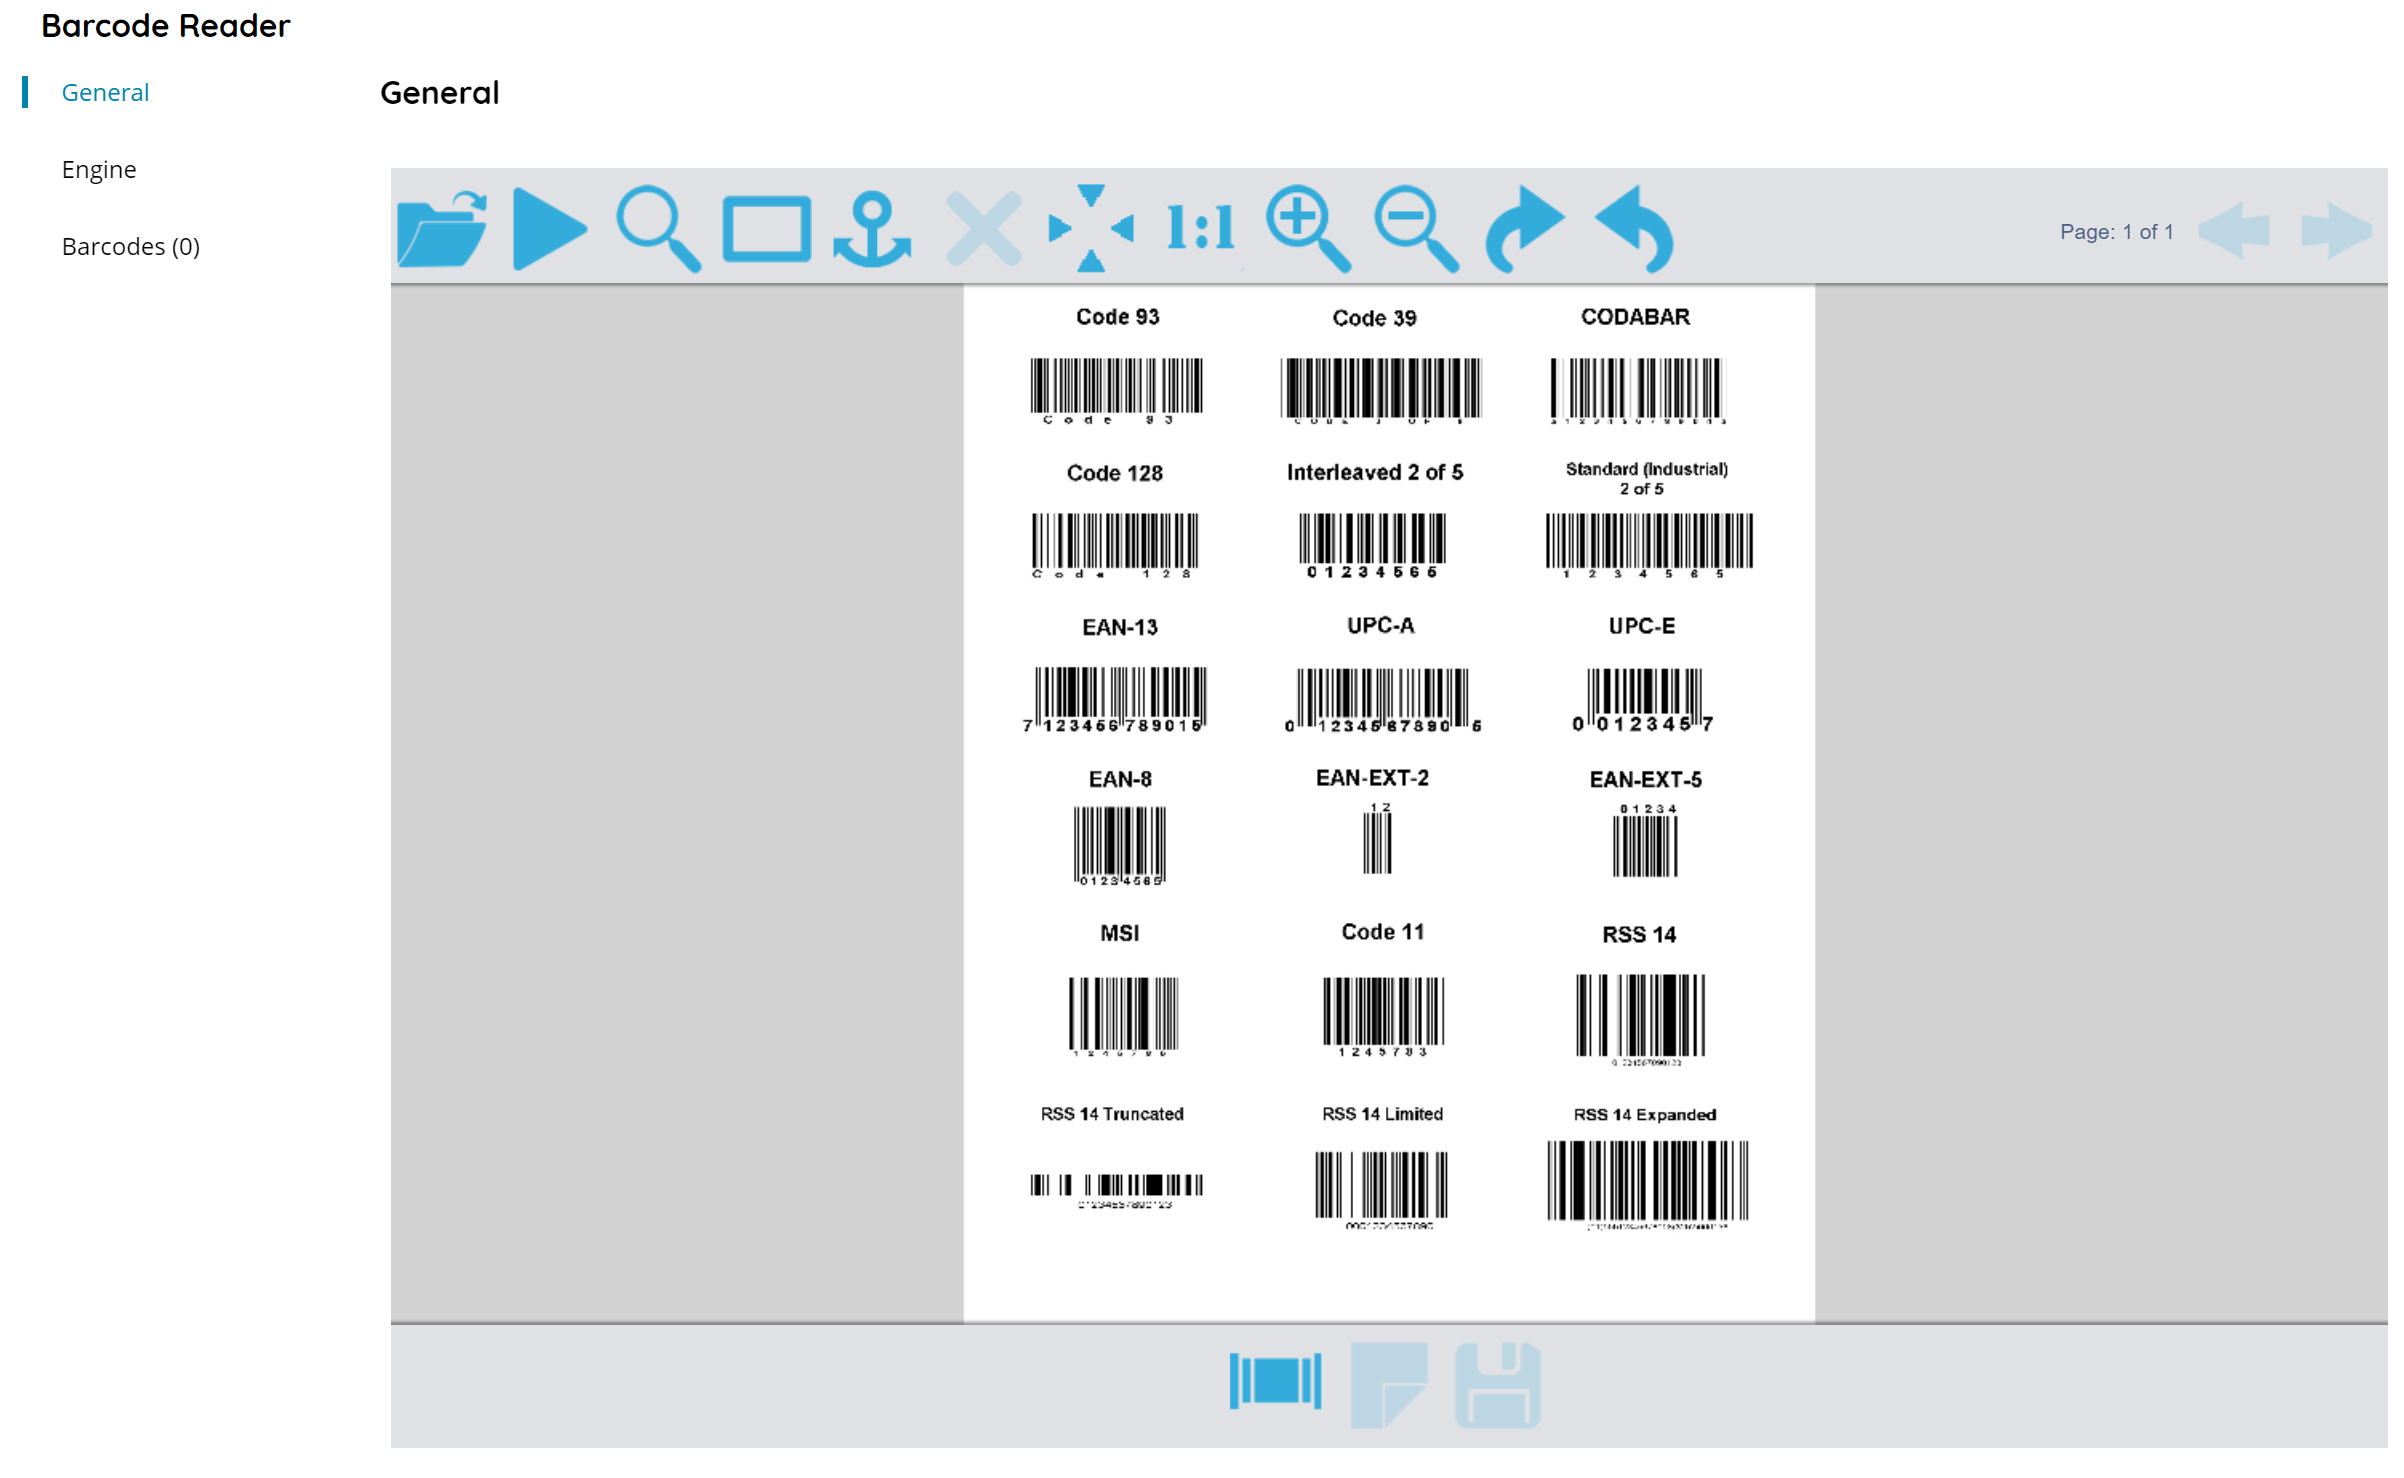Screen dimensions: 2404x1478
Task: Start barcode recognition with the play icon
Action: click(x=549, y=229)
